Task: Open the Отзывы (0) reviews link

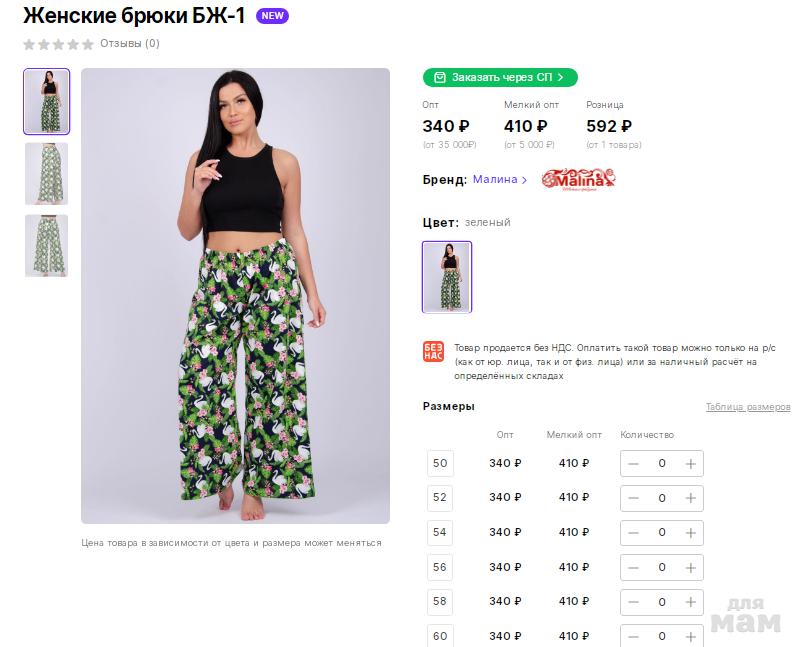Action: (x=130, y=44)
